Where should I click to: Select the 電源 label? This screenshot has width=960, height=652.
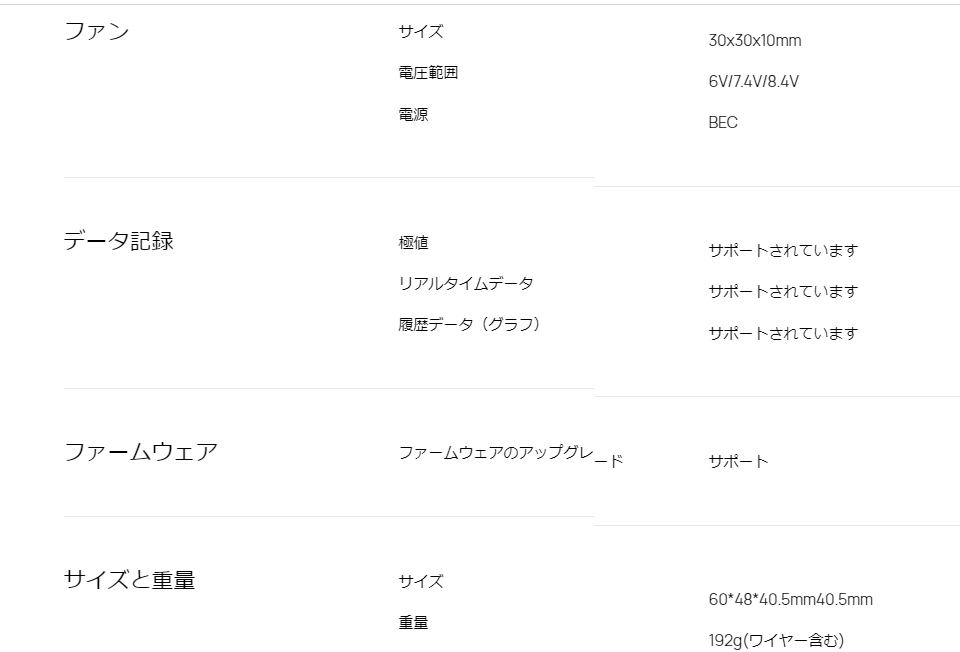[413, 114]
